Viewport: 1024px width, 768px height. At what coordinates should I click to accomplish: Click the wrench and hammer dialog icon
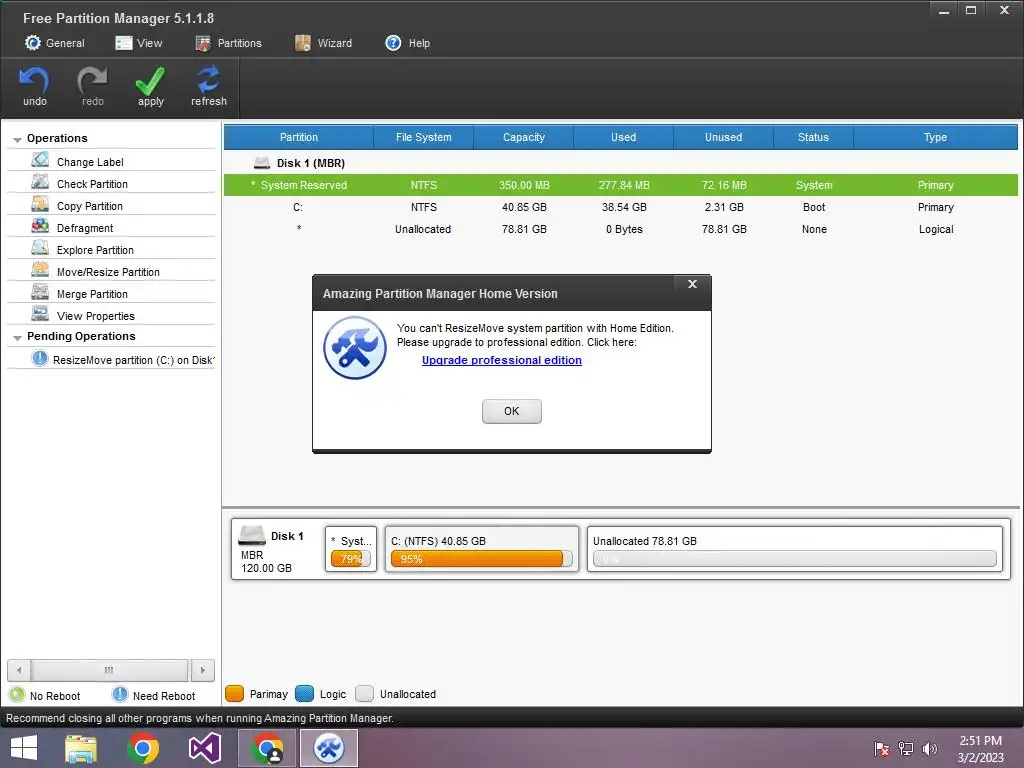pos(355,348)
